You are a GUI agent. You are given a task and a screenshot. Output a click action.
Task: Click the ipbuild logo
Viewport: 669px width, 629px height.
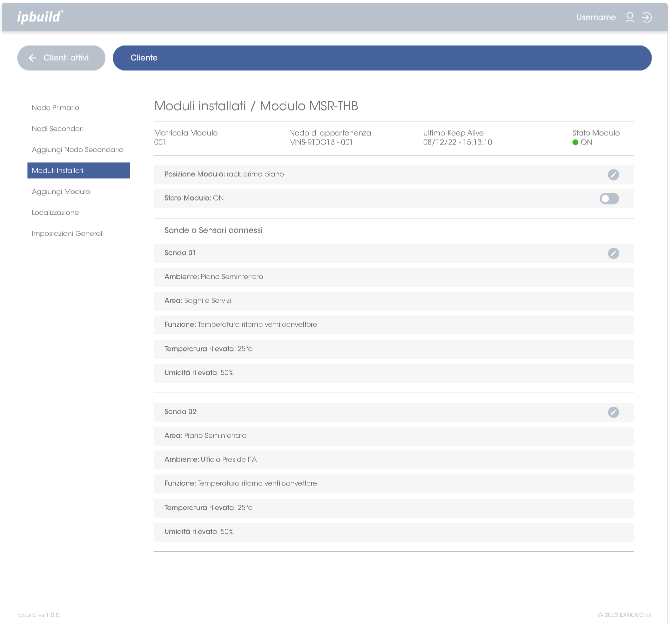[x=40, y=17]
